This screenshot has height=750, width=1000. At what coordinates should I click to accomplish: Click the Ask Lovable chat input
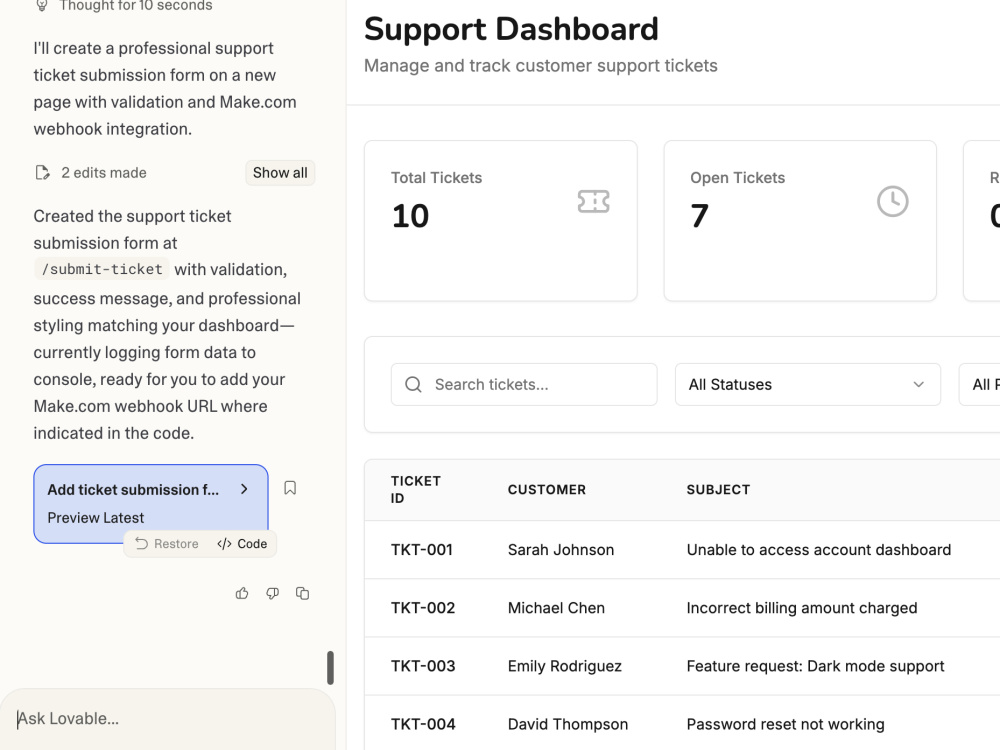click(x=168, y=719)
